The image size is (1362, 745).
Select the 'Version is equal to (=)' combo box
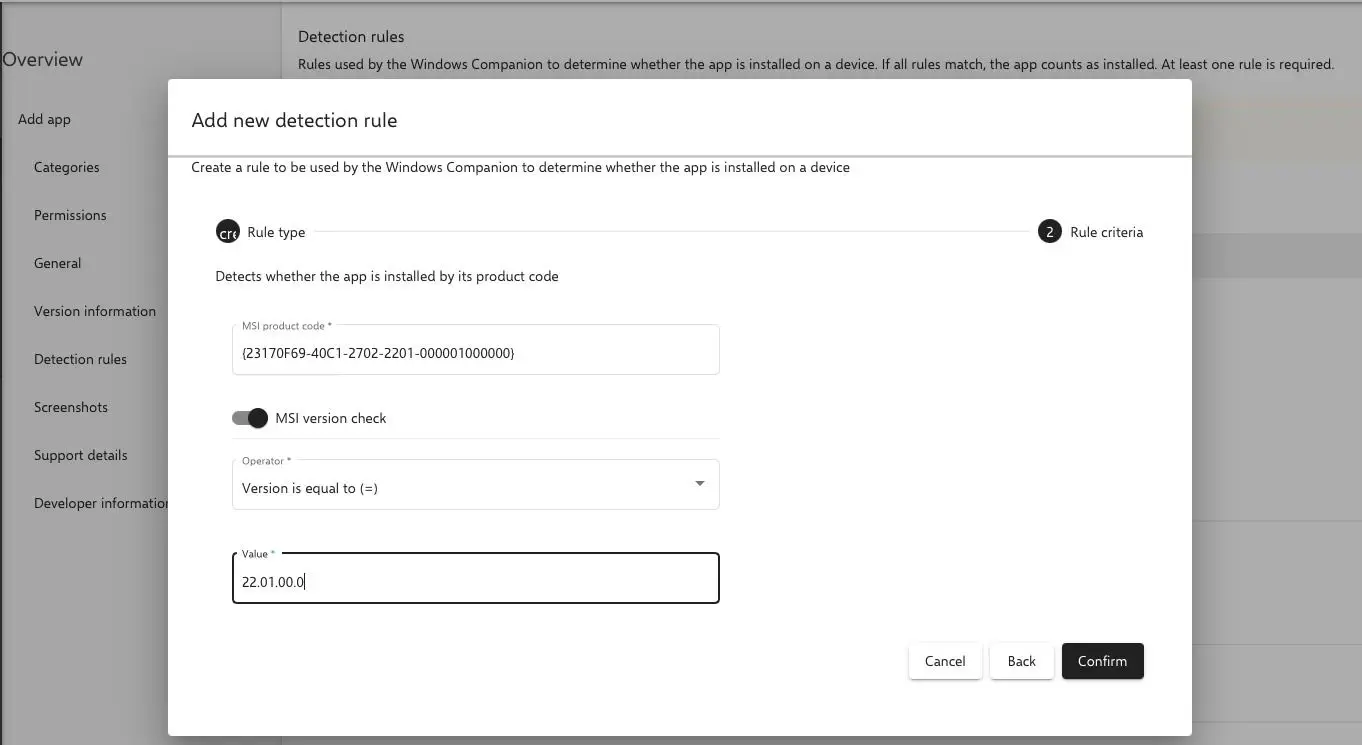tap(460, 487)
